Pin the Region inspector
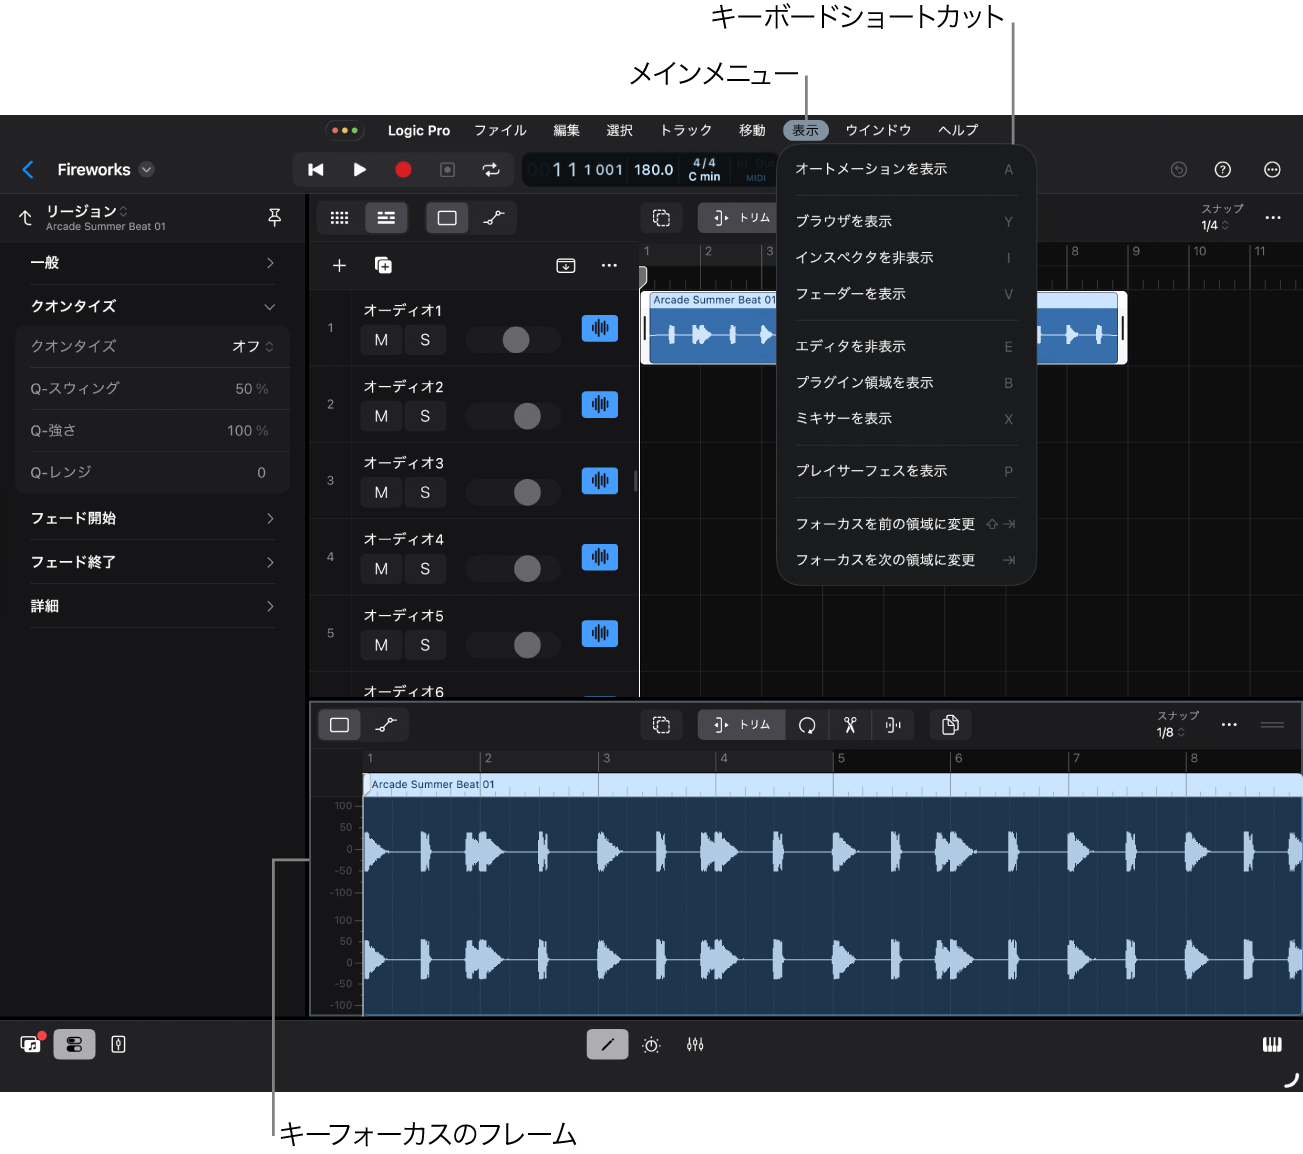This screenshot has height=1154, width=1303. coord(275,217)
